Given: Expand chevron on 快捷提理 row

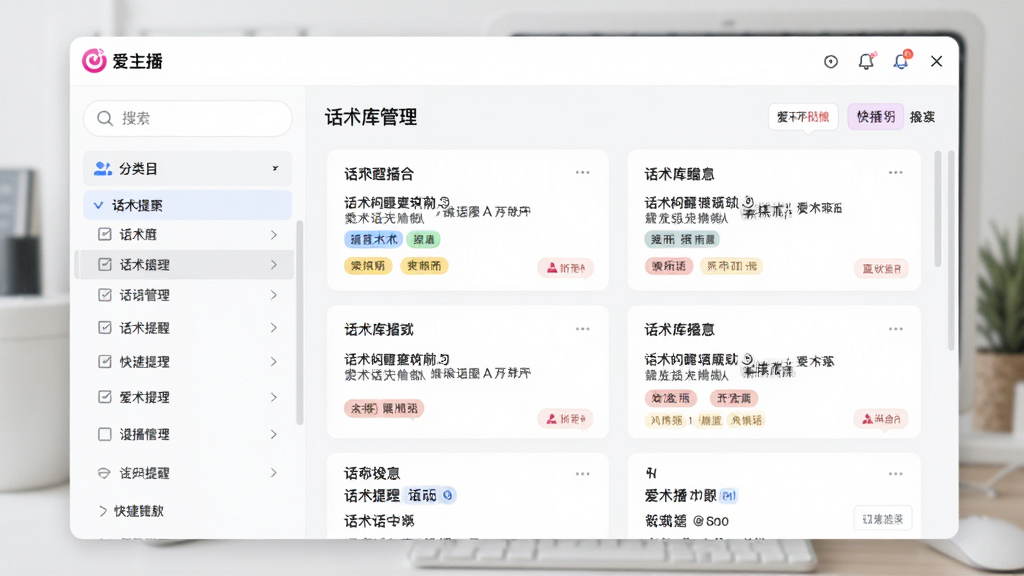Looking at the screenshot, I should (x=274, y=361).
